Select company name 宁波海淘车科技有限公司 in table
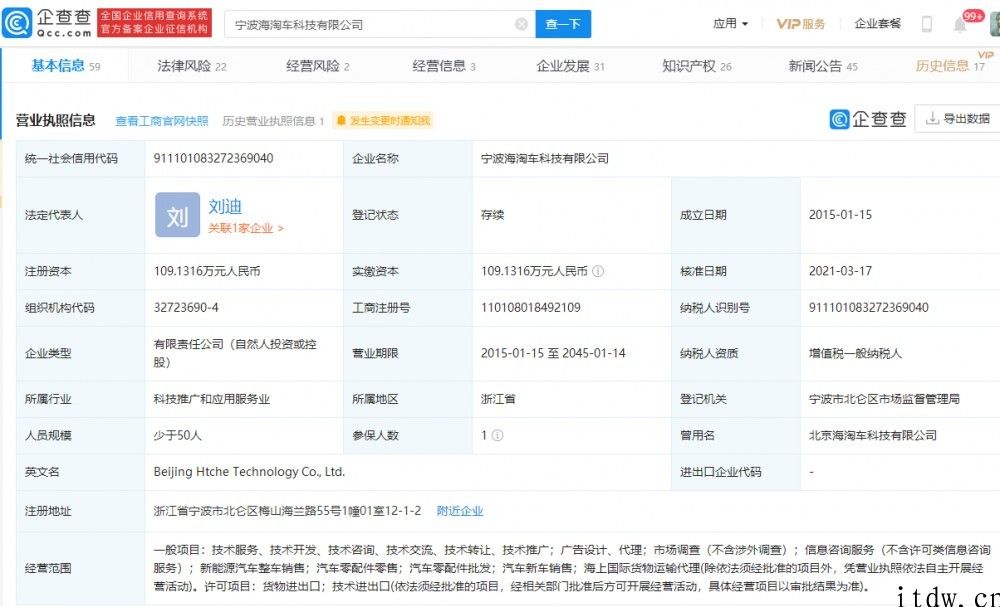The width and height of the screenshot is (1000, 607). coord(545,158)
